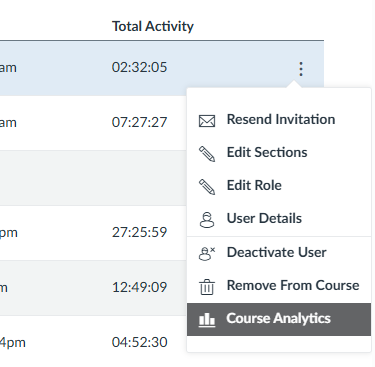
Task: Open Course Analytics from the menu
Action: tap(279, 319)
